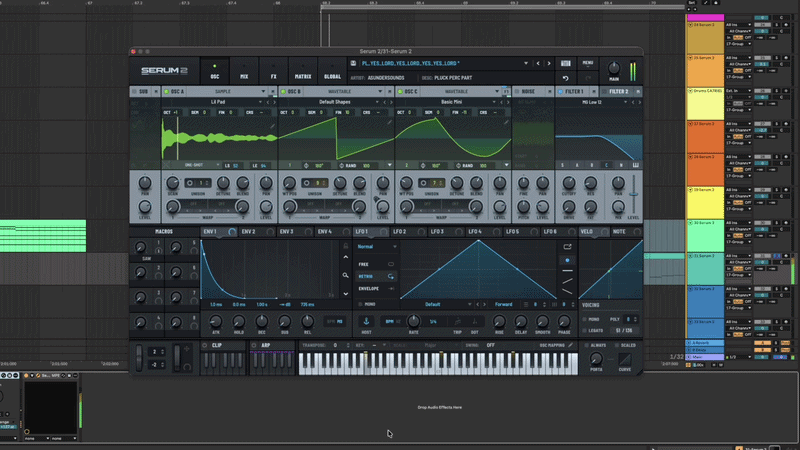Click the envelope lock icon
800x450 pixels.
click(345, 246)
